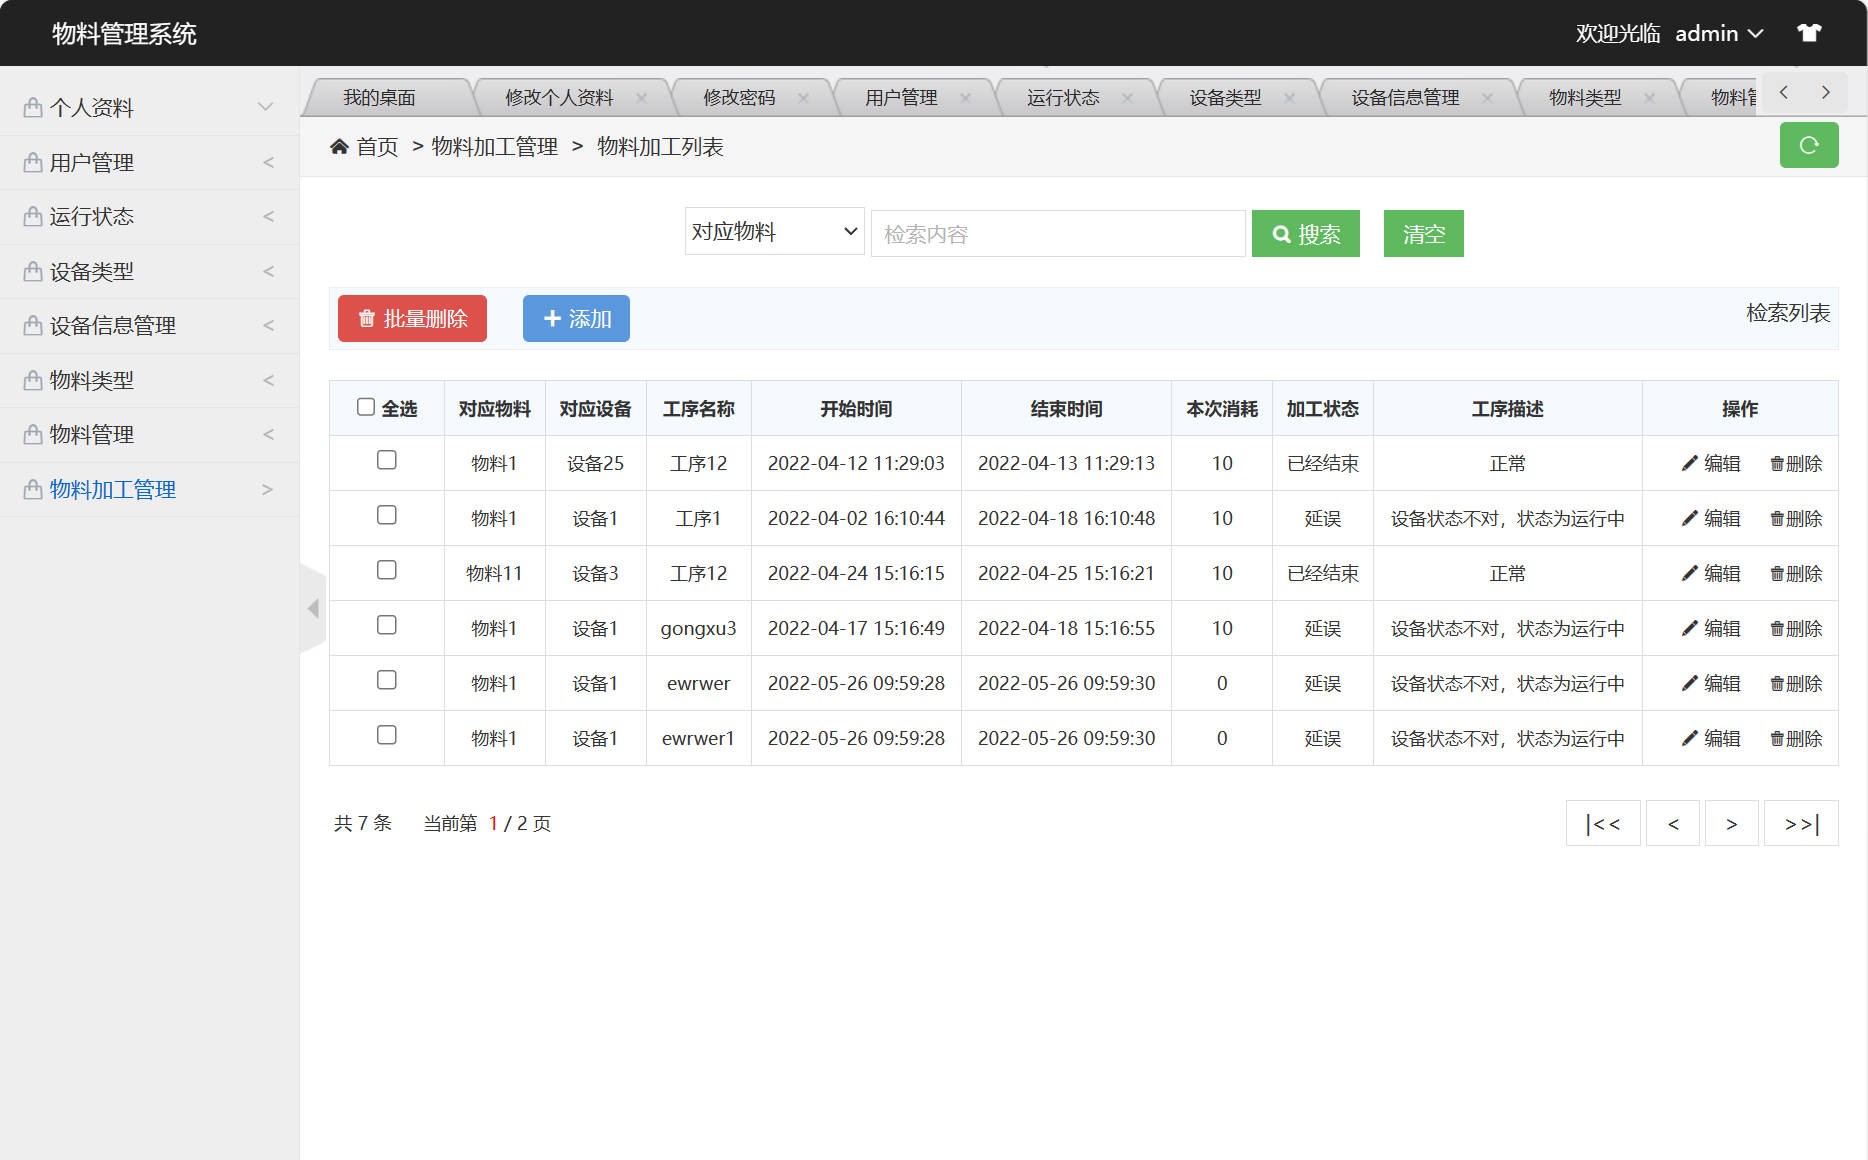Click the shirt icon next to admin
The image size is (1868, 1160).
click(x=1809, y=32)
